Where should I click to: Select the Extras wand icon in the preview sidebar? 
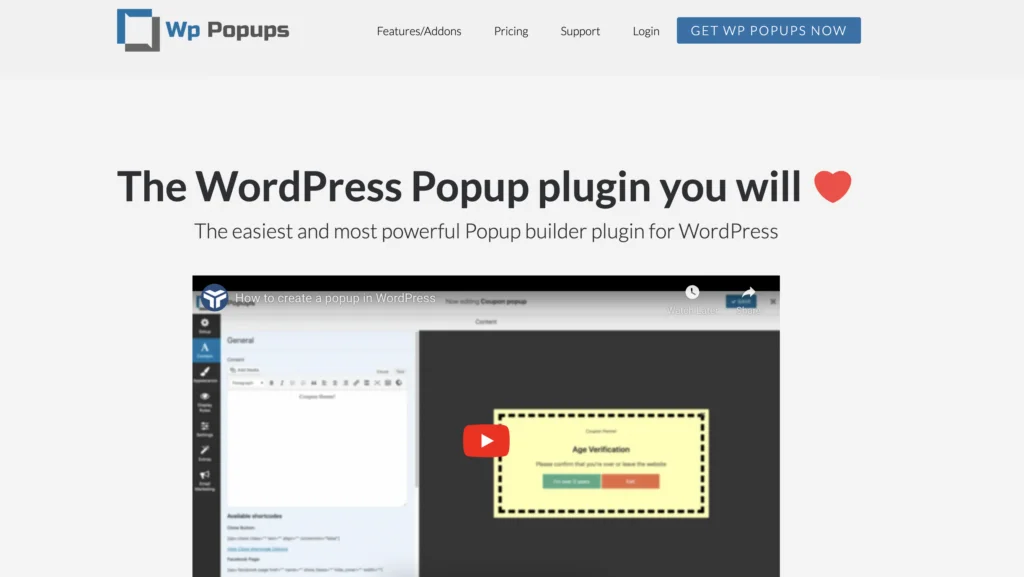pyautogui.click(x=205, y=452)
